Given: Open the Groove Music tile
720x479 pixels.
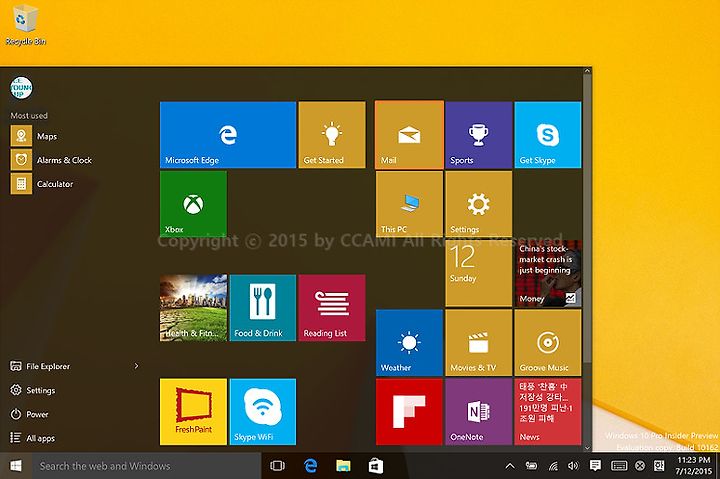Looking at the screenshot, I should tap(548, 343).
